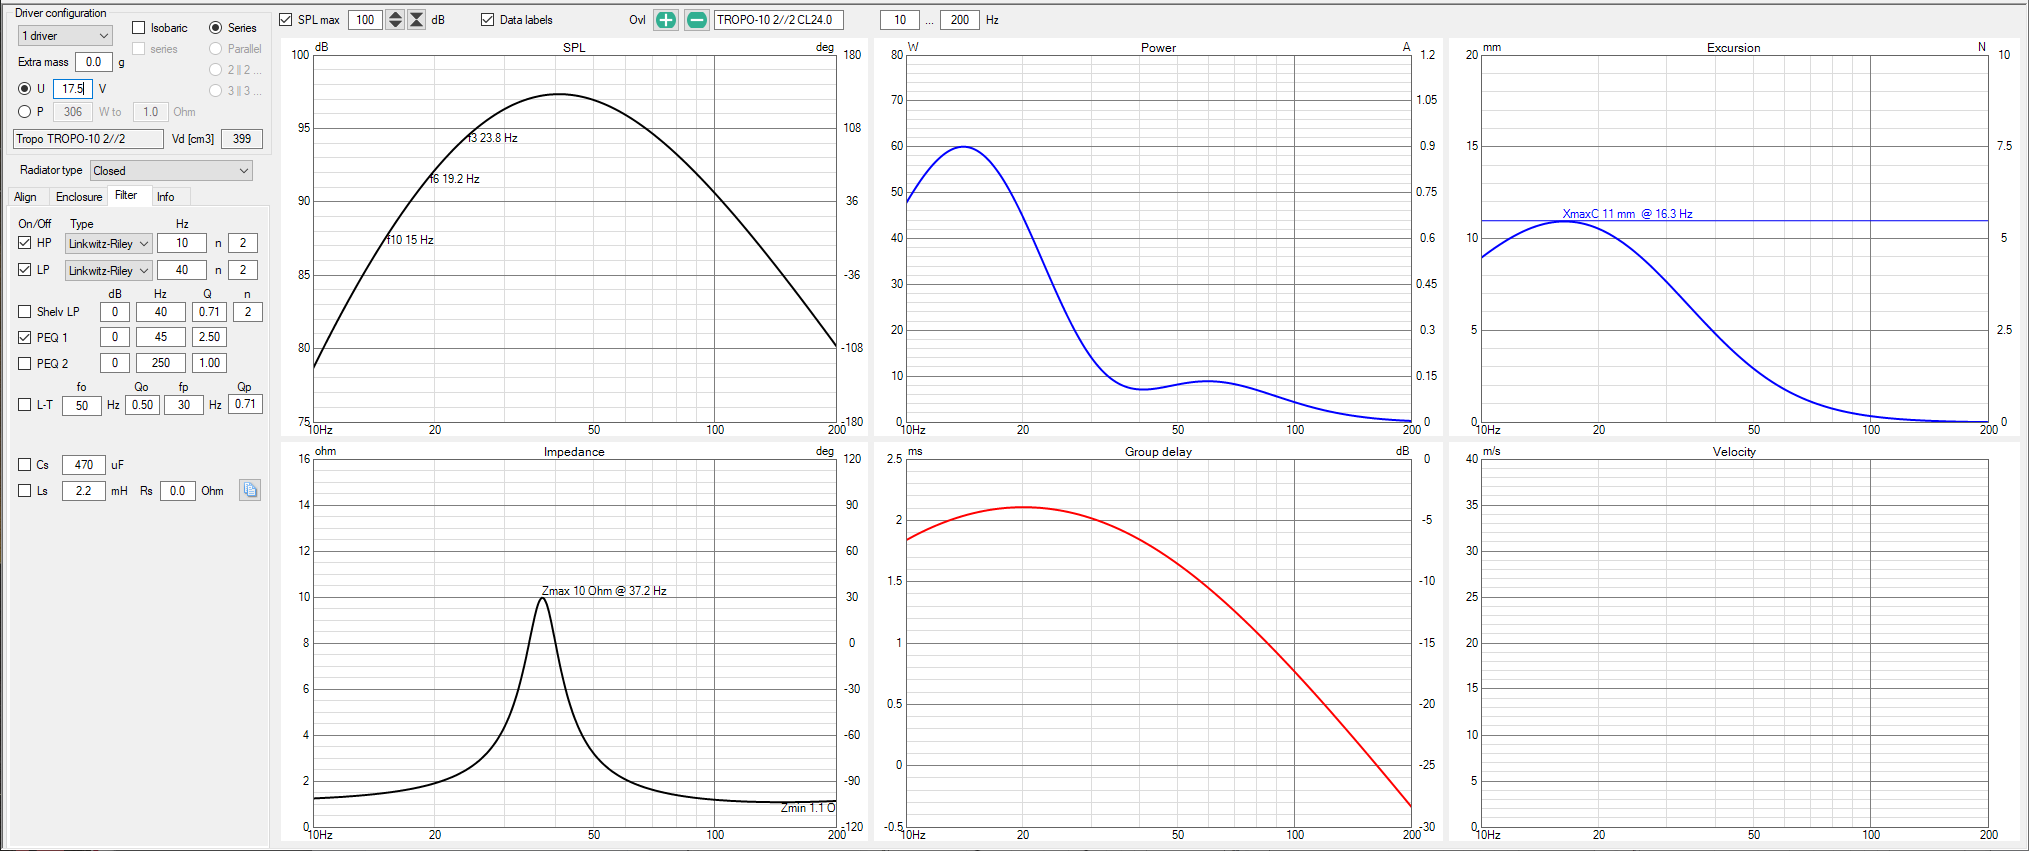Click the SPL max auto-scale hourglass icon
Screen dimensions: 2029x851
click(x=417, y=20)
